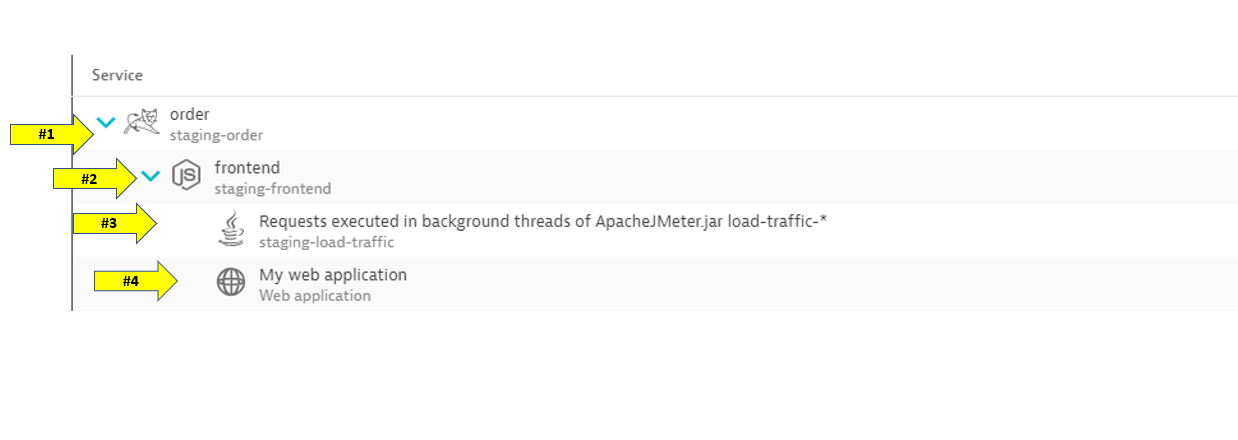Select the staging-load-traffic subtitle text
Viewport: 1238px width, 440px height.
[326, 242]
